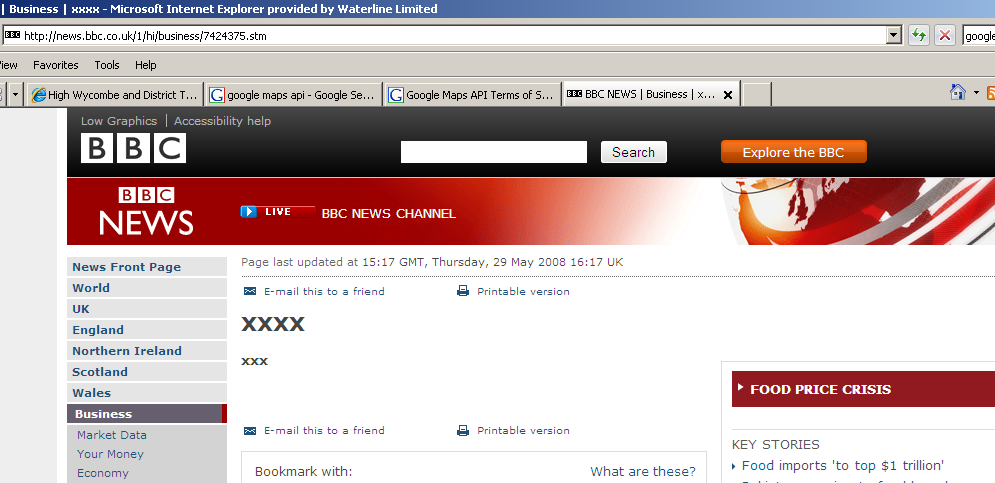Click the top printer icon for Printable version
Image resolution: width=995 pixels, height=483 pixels.
click(x=463, y=292)
